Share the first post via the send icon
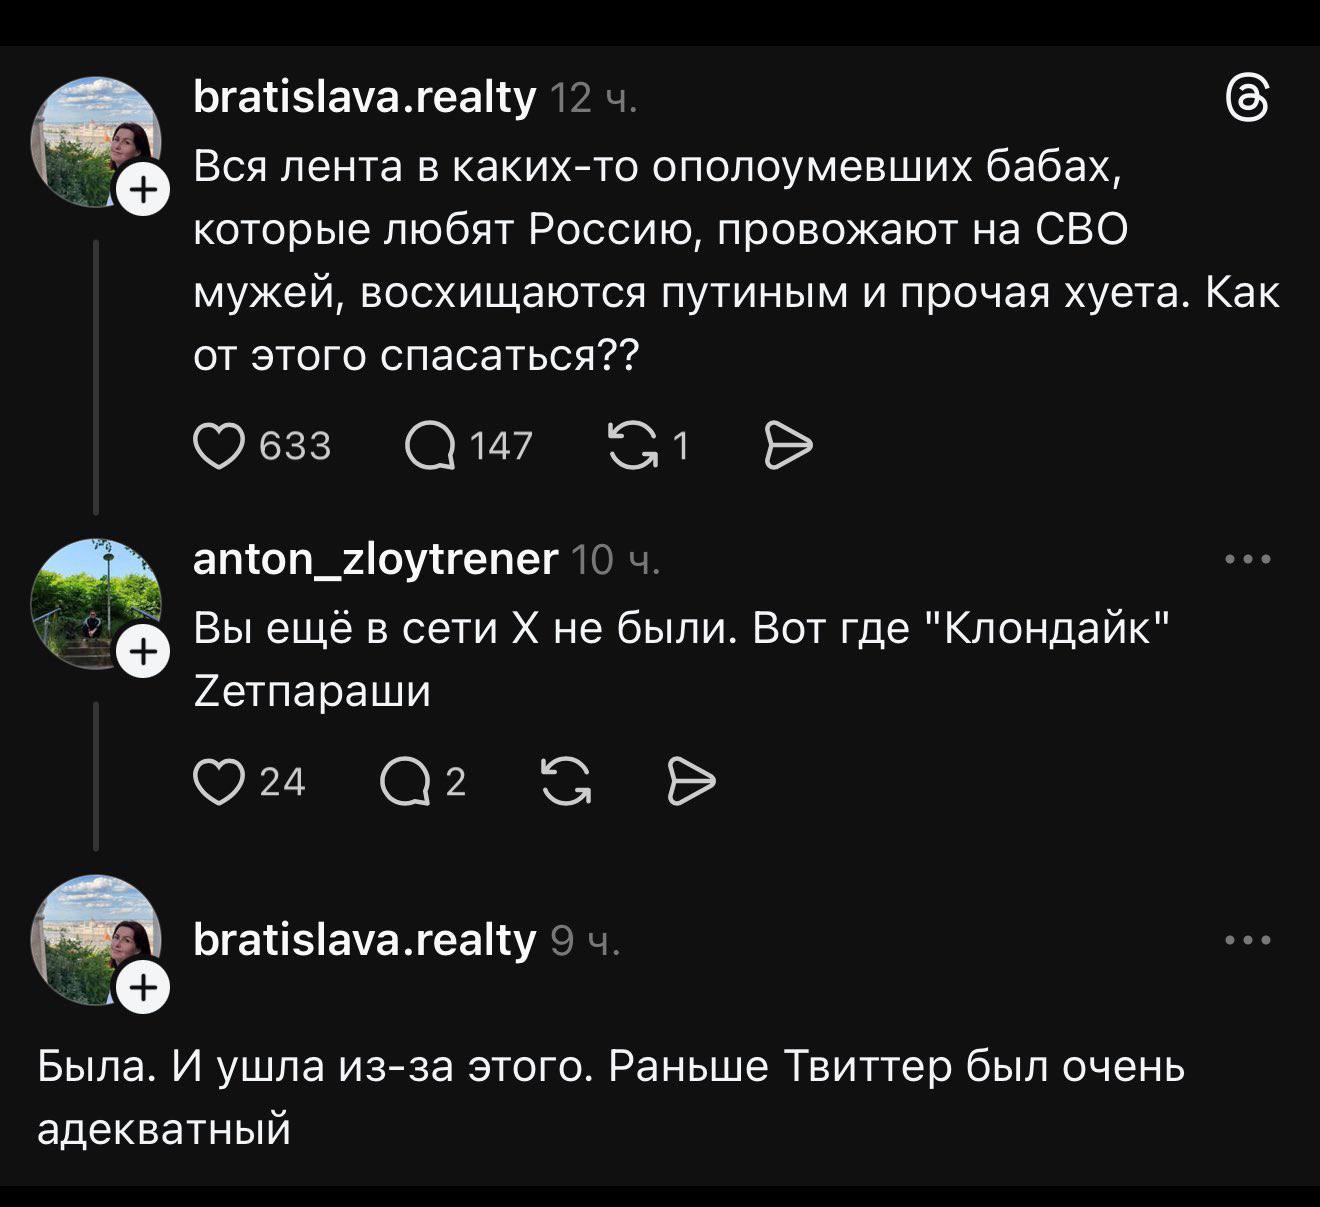Screen dimensions: 1320x1207 pyautogui.click(x=787, y=447)
